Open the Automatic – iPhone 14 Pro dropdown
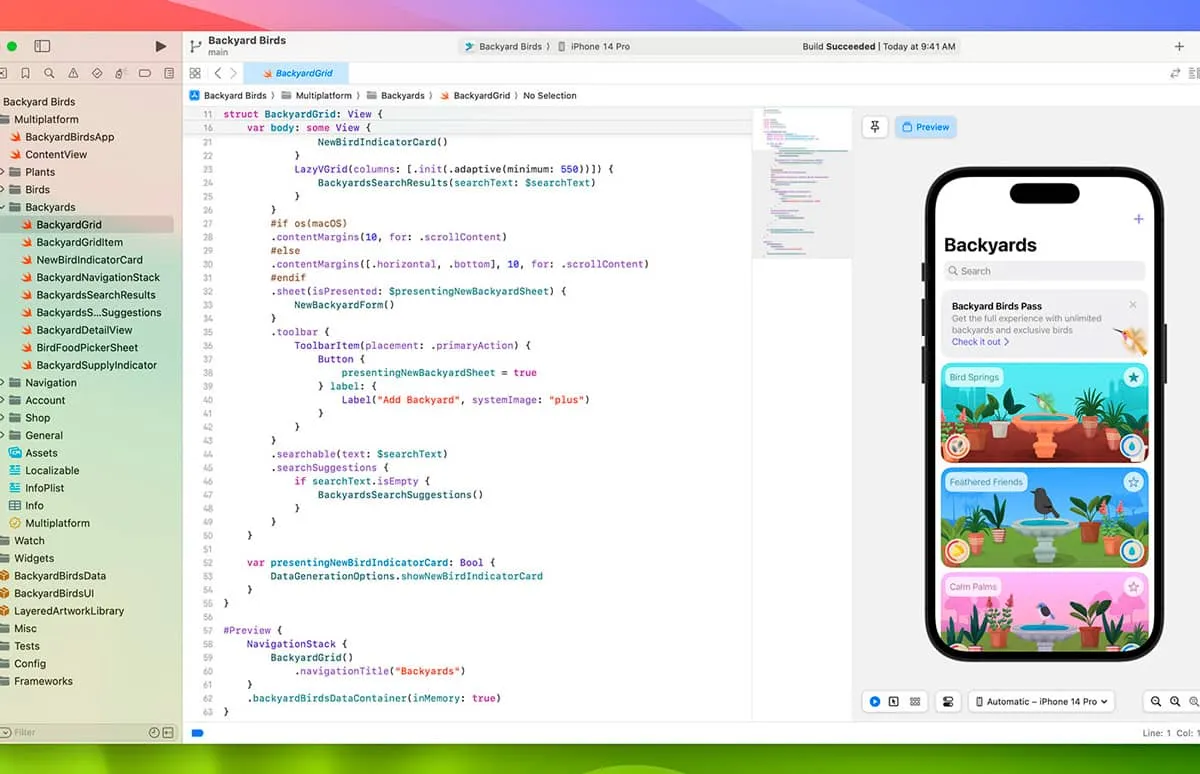The width and height of the screenshot is (1200, 774). tap(1041, 702)
